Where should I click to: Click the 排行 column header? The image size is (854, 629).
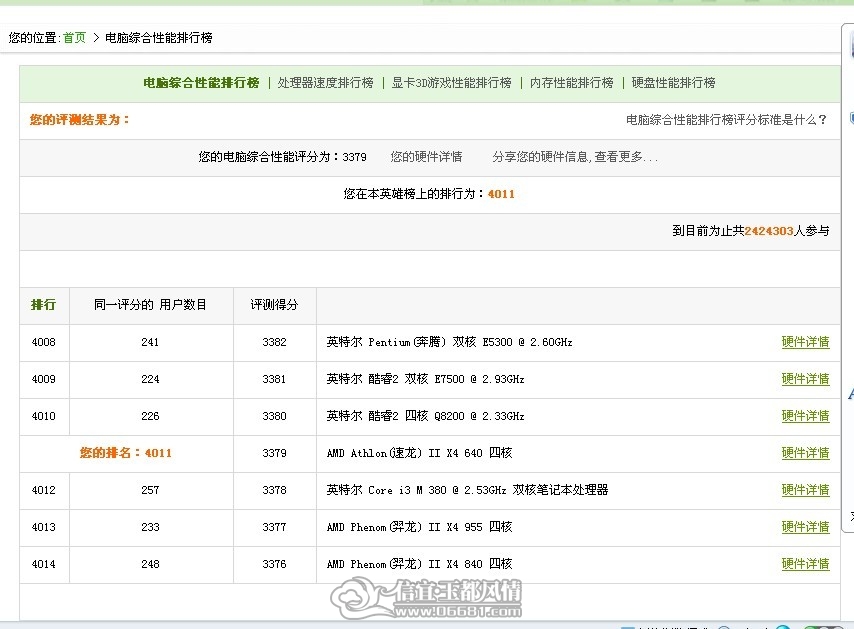click(44, 305)
